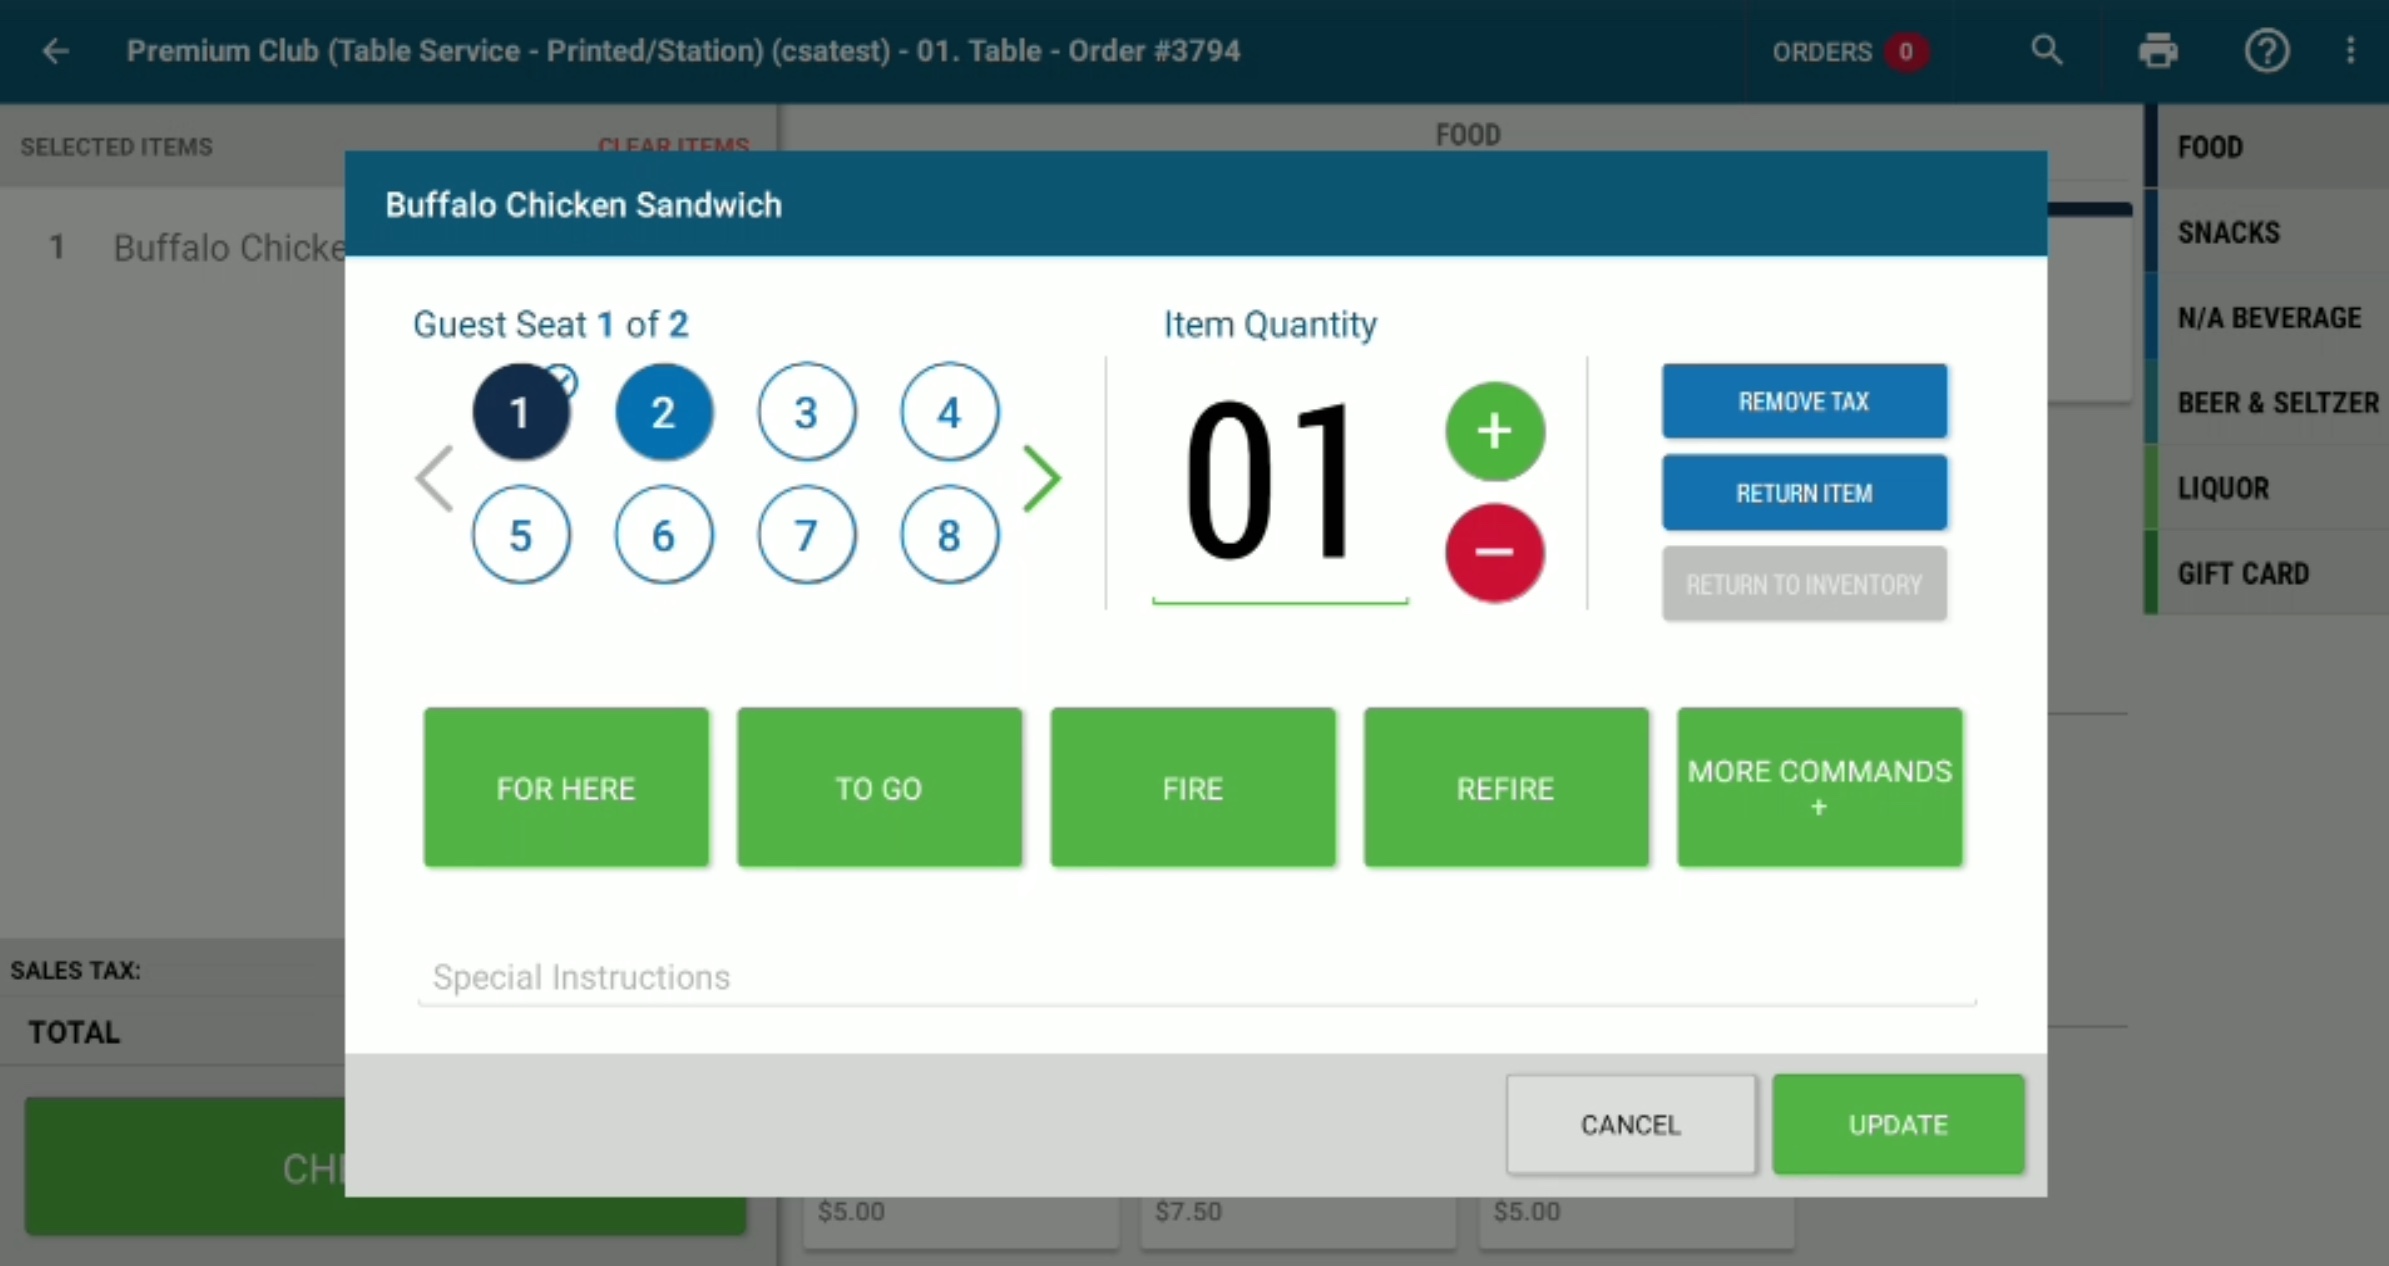This screenshot has height=1266, width=2389.
Task: Click the REMOVE TAX button
Action: pos(1804,401)
